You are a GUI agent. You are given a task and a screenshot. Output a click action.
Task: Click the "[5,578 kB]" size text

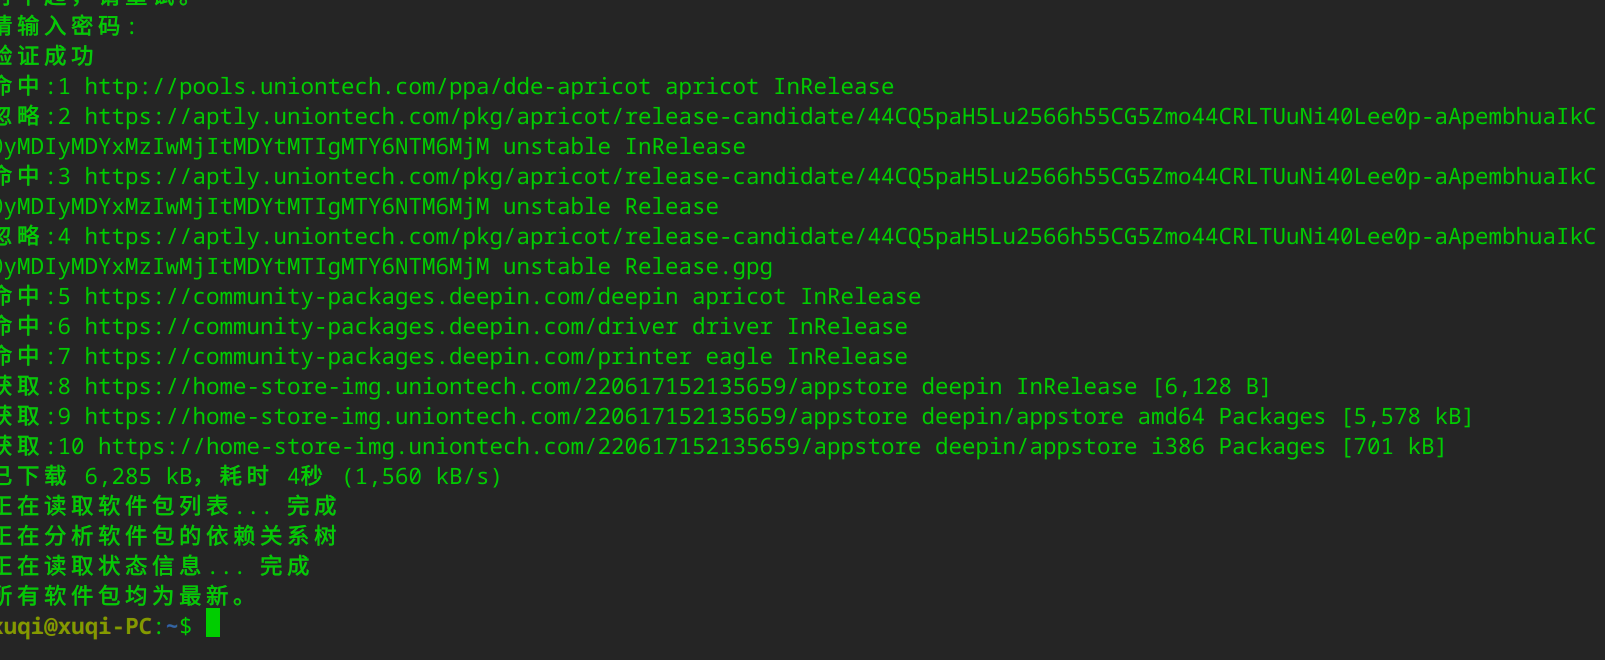pos(1407,417)
